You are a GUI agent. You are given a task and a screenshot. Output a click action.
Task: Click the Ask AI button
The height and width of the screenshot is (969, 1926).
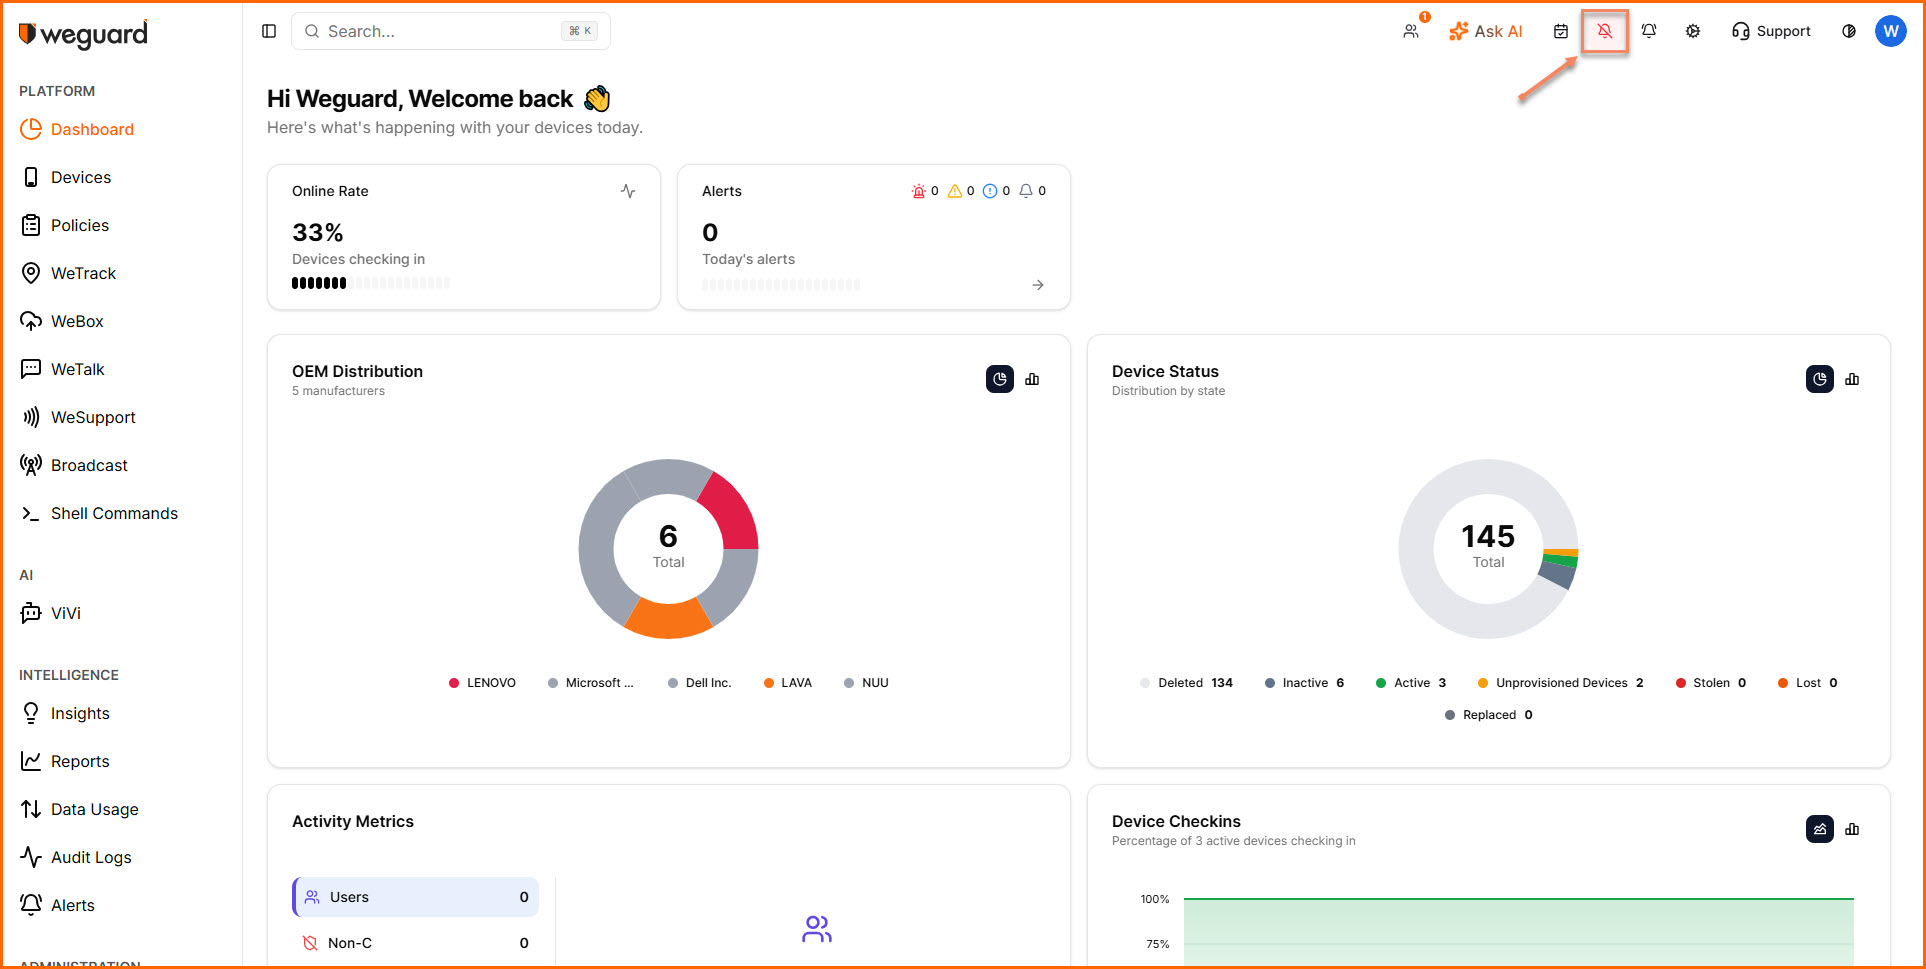click(x=1486, y=31)
